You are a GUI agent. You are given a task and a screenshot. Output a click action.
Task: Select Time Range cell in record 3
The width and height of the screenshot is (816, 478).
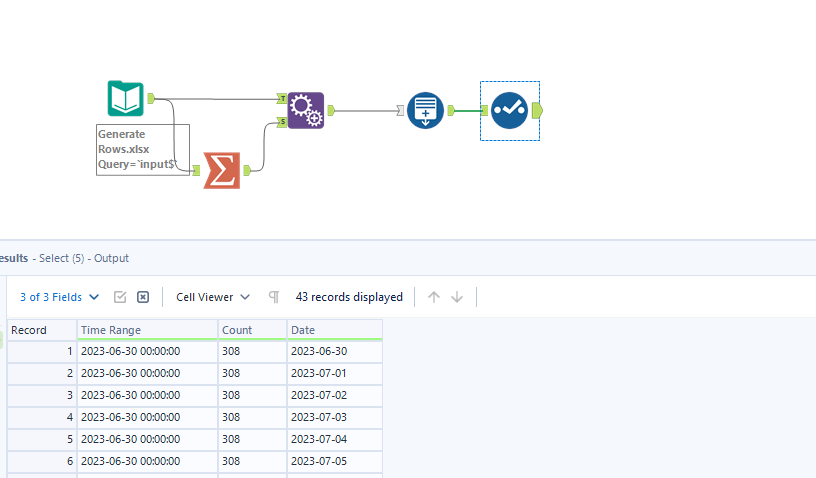click(147, 395)
